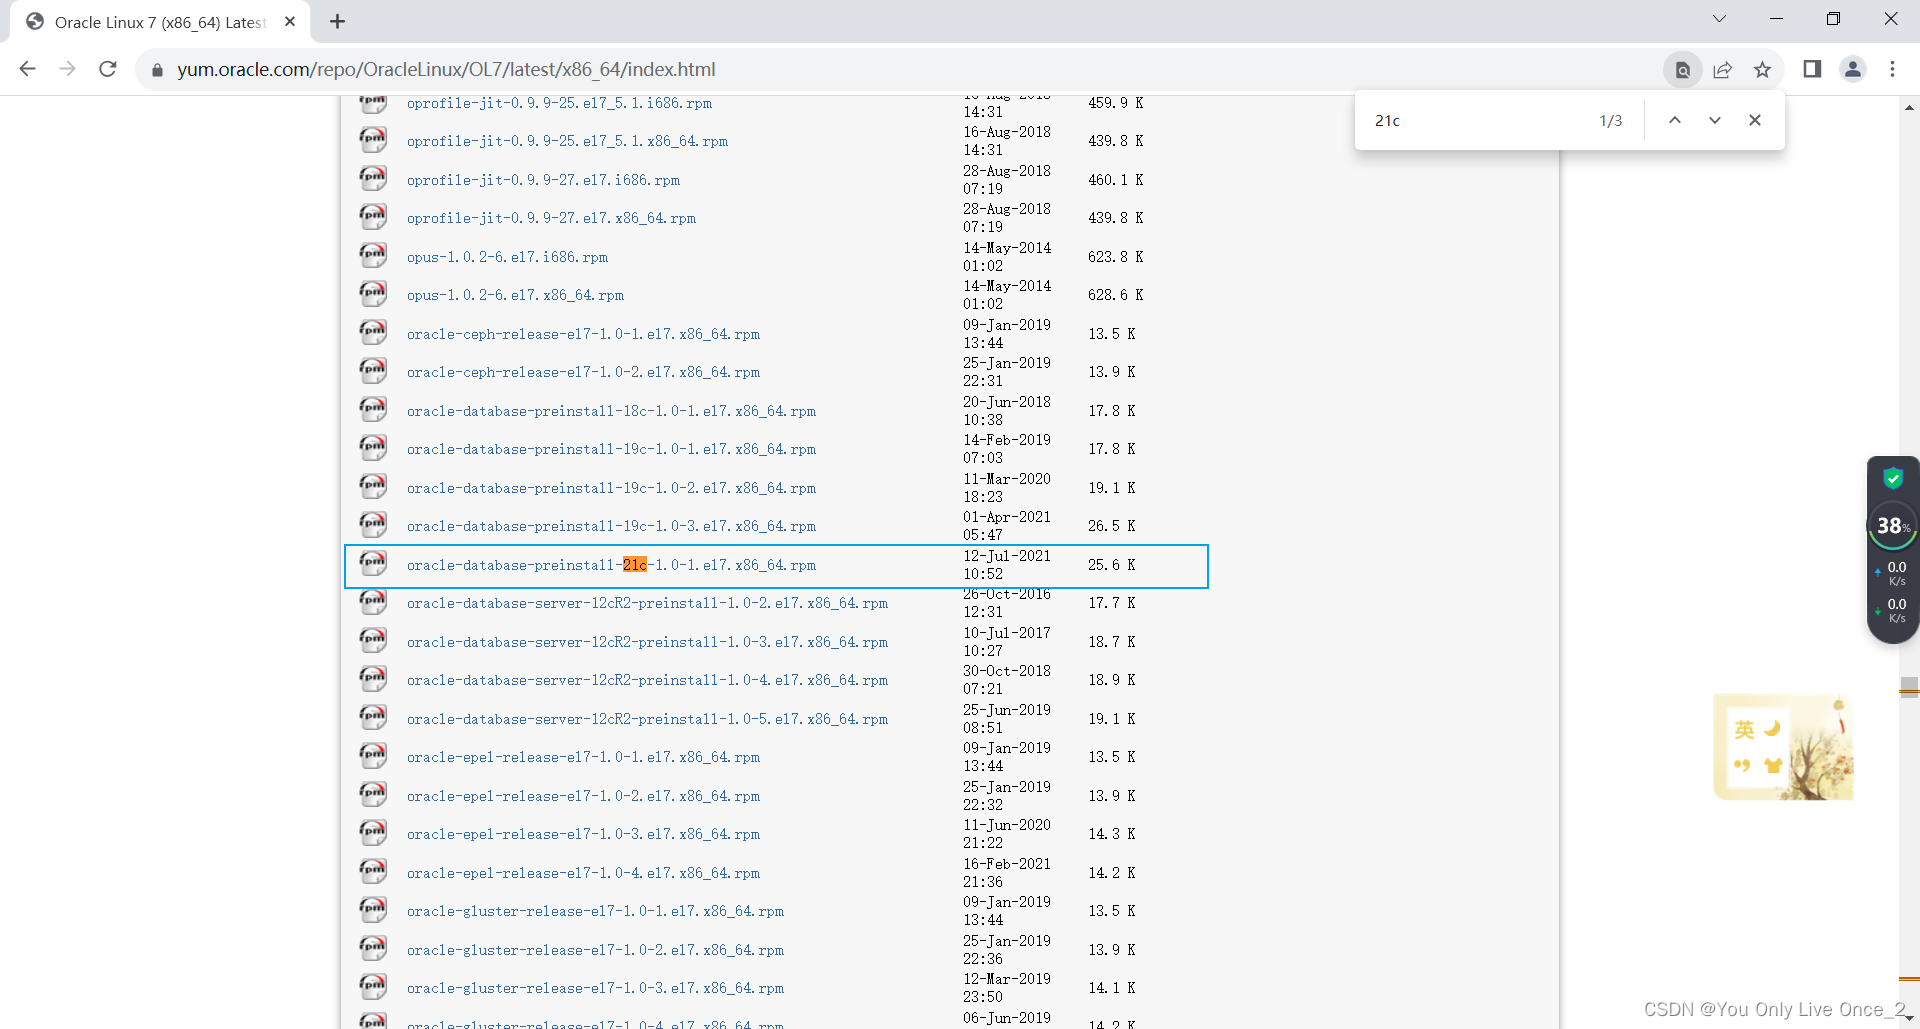Viewport: 1920px width, 1029px height.
Task: Click the 38% memory usage indicator
Action: [x=1893, y=525]
